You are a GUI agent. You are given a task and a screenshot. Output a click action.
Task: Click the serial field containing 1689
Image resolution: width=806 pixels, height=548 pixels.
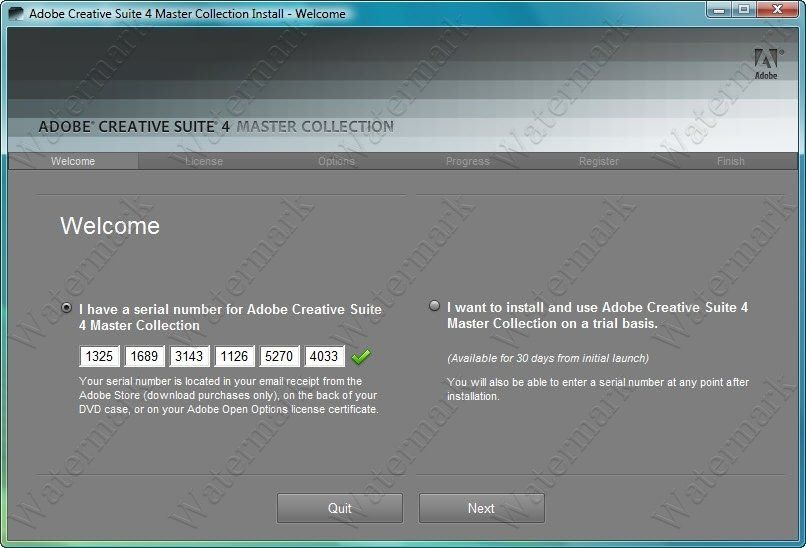(x=144, y=356)
